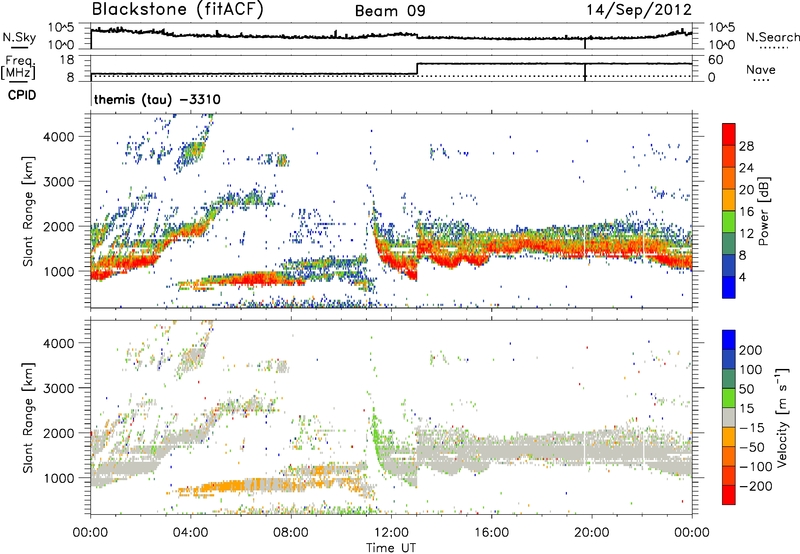The image size is (800, 554).
Task: Click the blue top segment of the velocity colorbar
Action: click(729, 340)
